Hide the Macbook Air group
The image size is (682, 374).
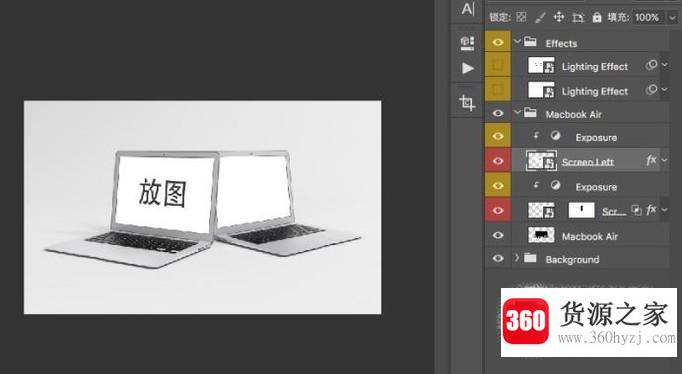tap(498, 114)
